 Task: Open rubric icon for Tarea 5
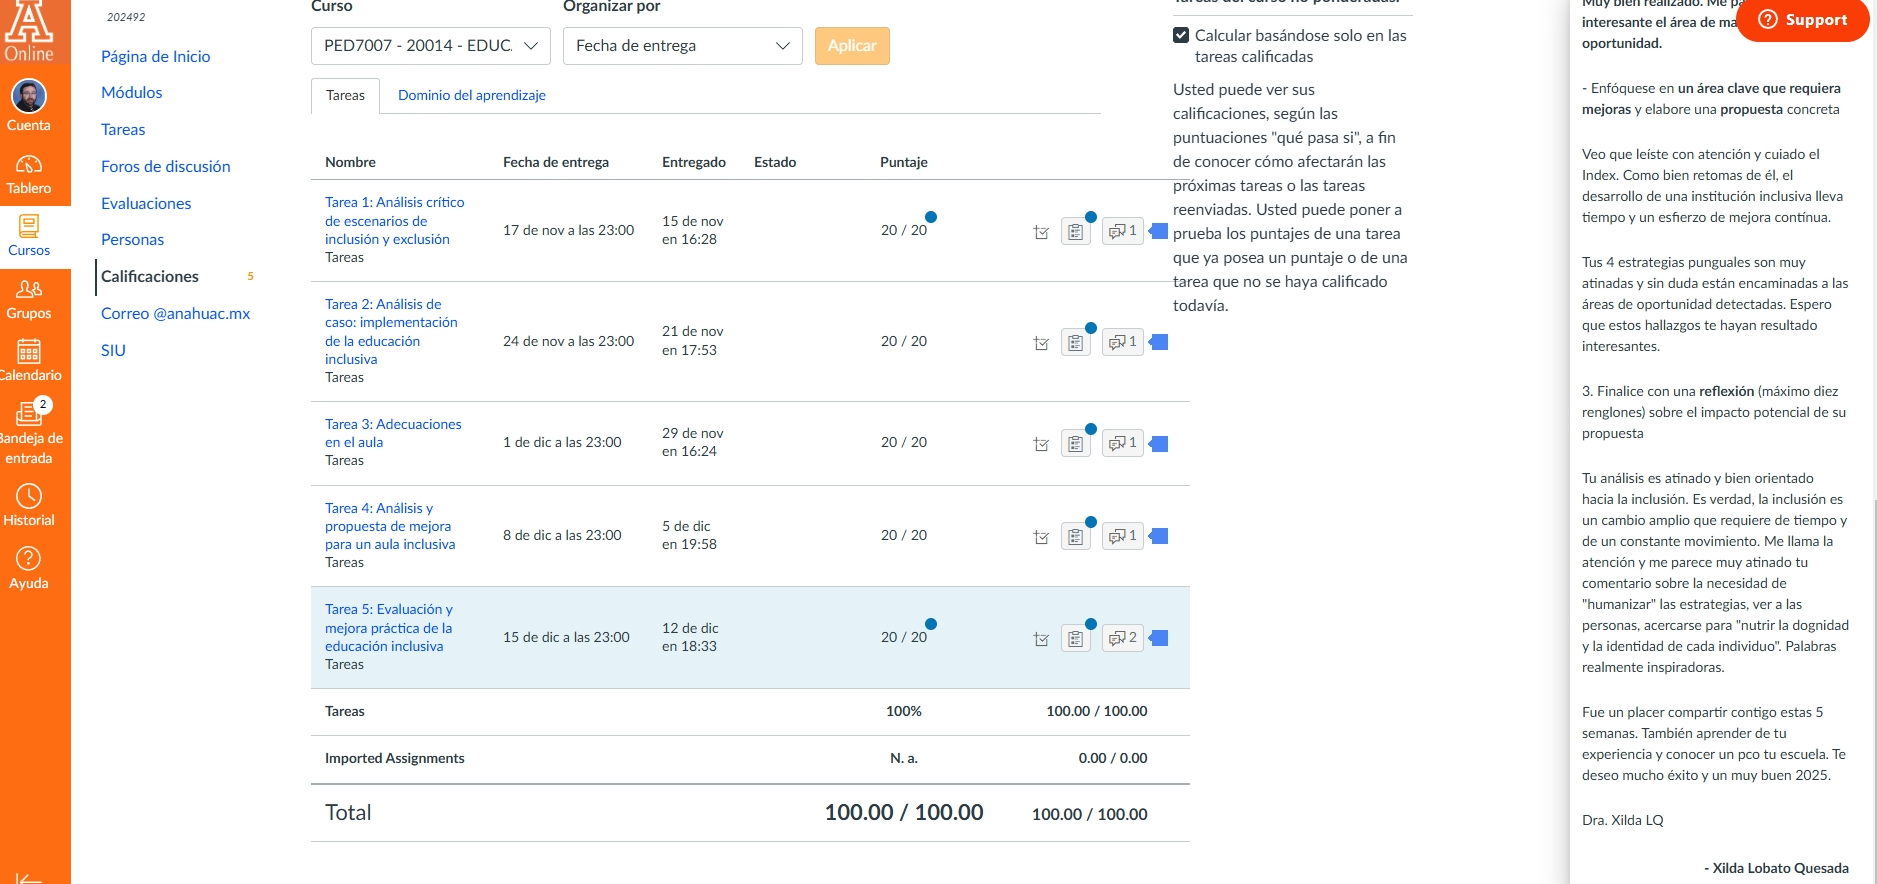[x=1075, y=639]
